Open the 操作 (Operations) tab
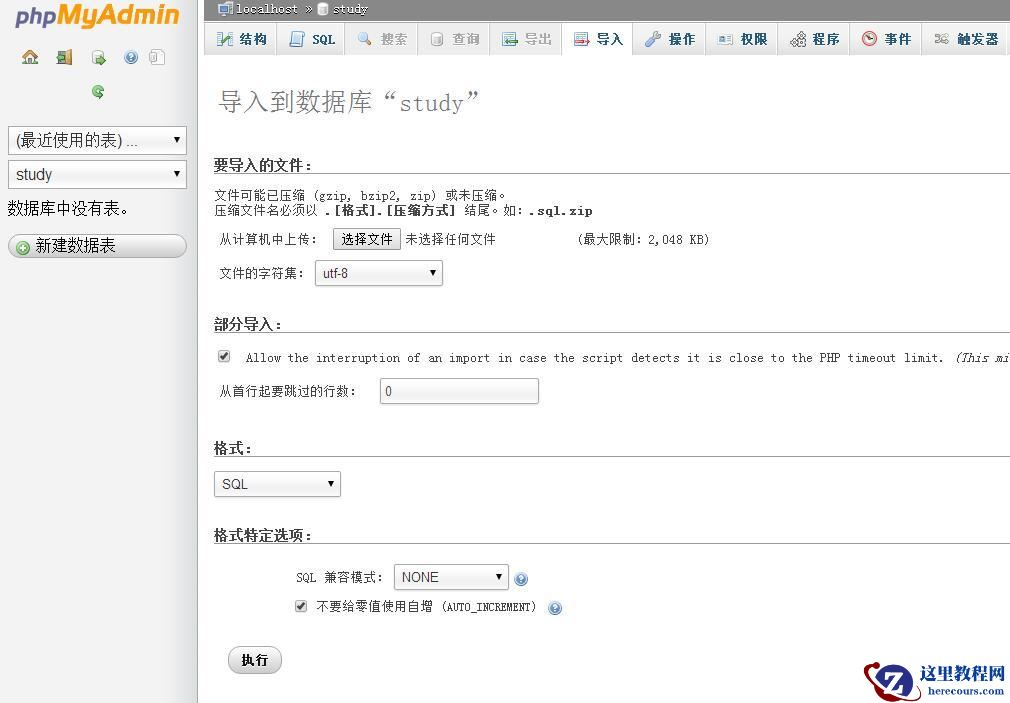 669,39
